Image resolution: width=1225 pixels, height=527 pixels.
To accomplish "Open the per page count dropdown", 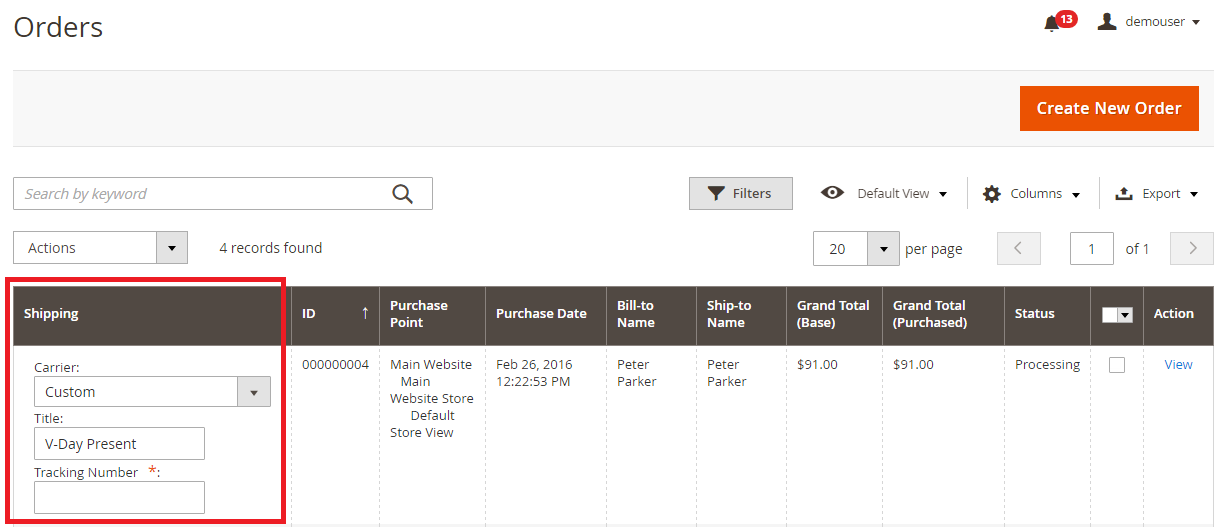I will pos(883,249).
